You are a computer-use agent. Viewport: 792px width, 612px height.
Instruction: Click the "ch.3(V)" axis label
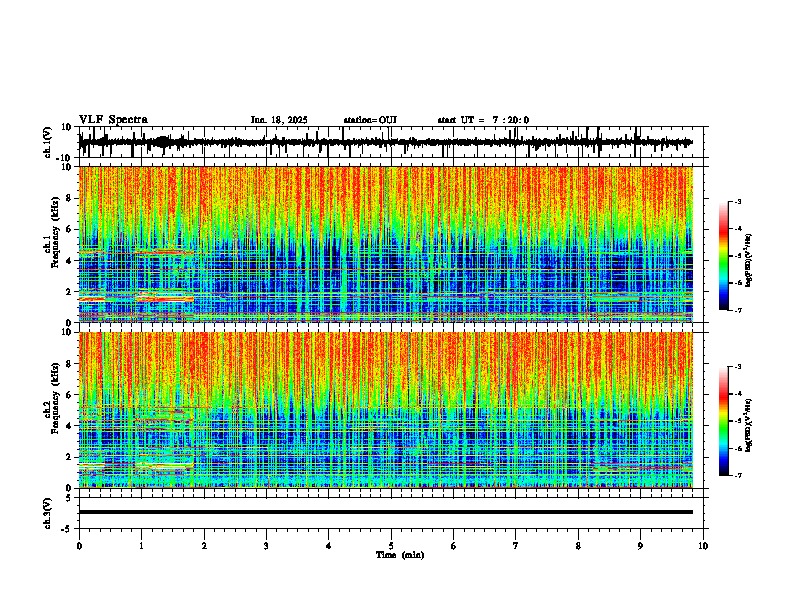[x=48, y=513]
